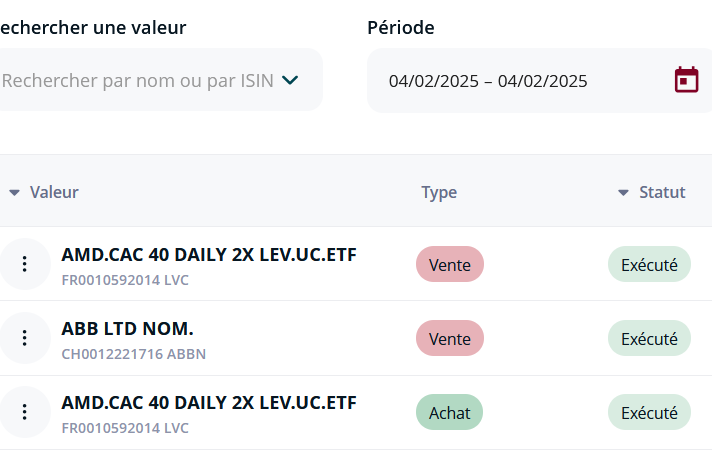Sort by Statut using its arrow
712x466 pixels.
click(x=623, y=193)
